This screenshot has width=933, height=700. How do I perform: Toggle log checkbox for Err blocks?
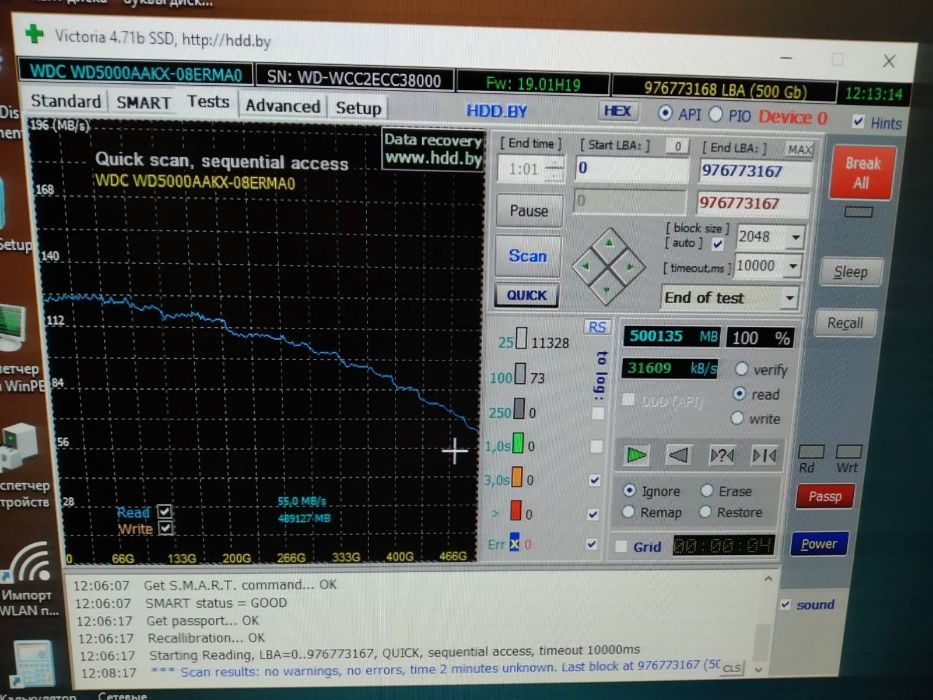[x=591, y=543]
